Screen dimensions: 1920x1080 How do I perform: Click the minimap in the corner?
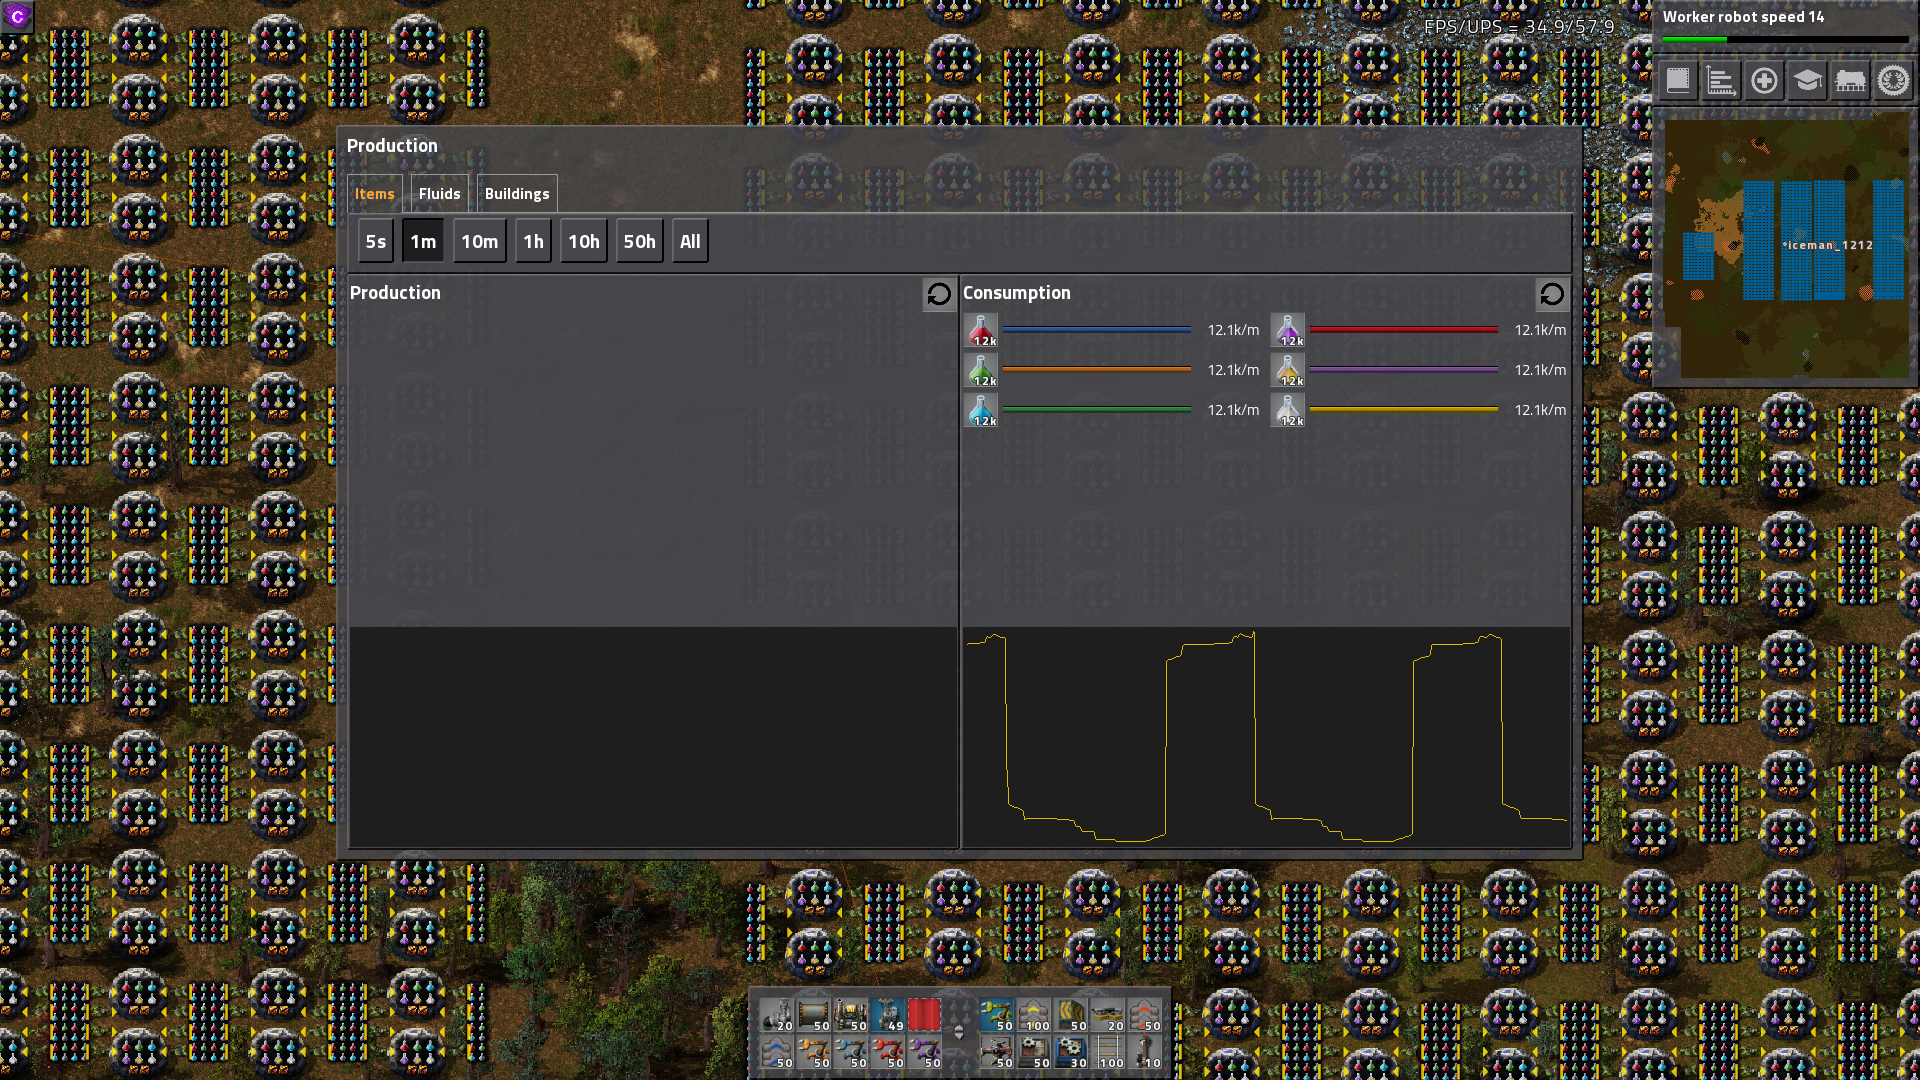click(x=1786, y=246)
